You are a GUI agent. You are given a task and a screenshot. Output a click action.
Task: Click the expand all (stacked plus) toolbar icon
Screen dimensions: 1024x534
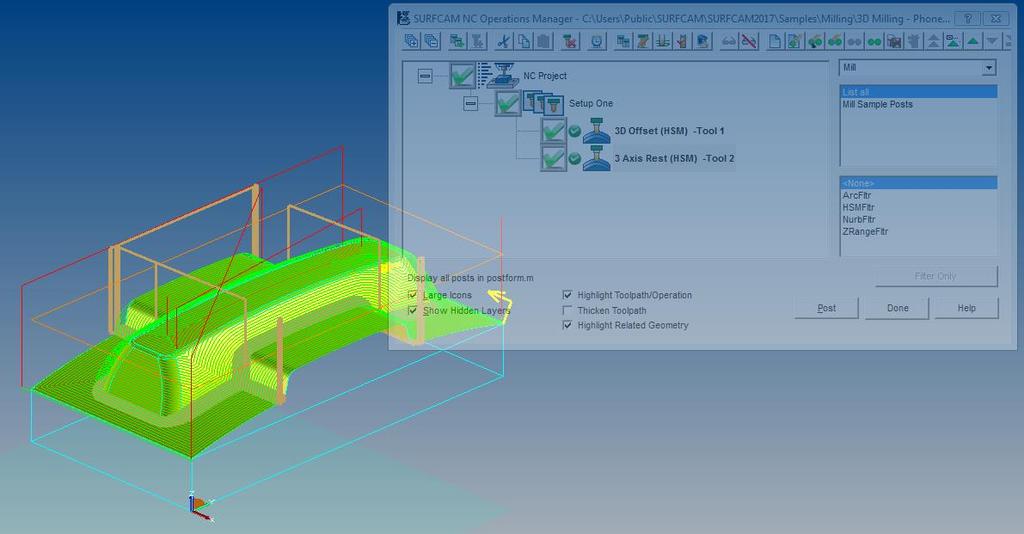tap(411, 41)
